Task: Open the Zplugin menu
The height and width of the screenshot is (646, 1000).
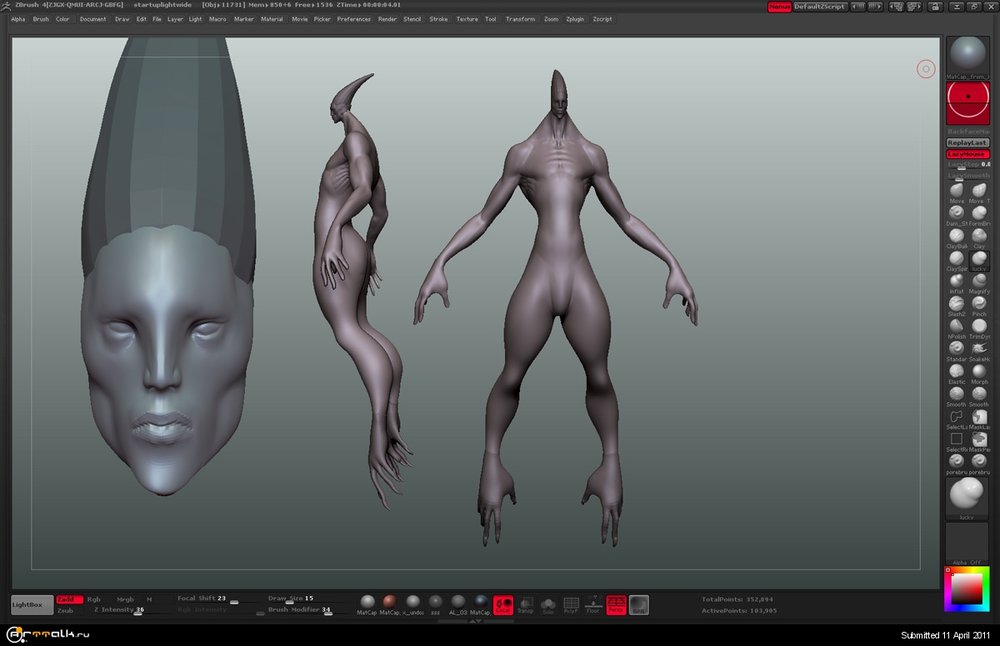Action: 575,19
